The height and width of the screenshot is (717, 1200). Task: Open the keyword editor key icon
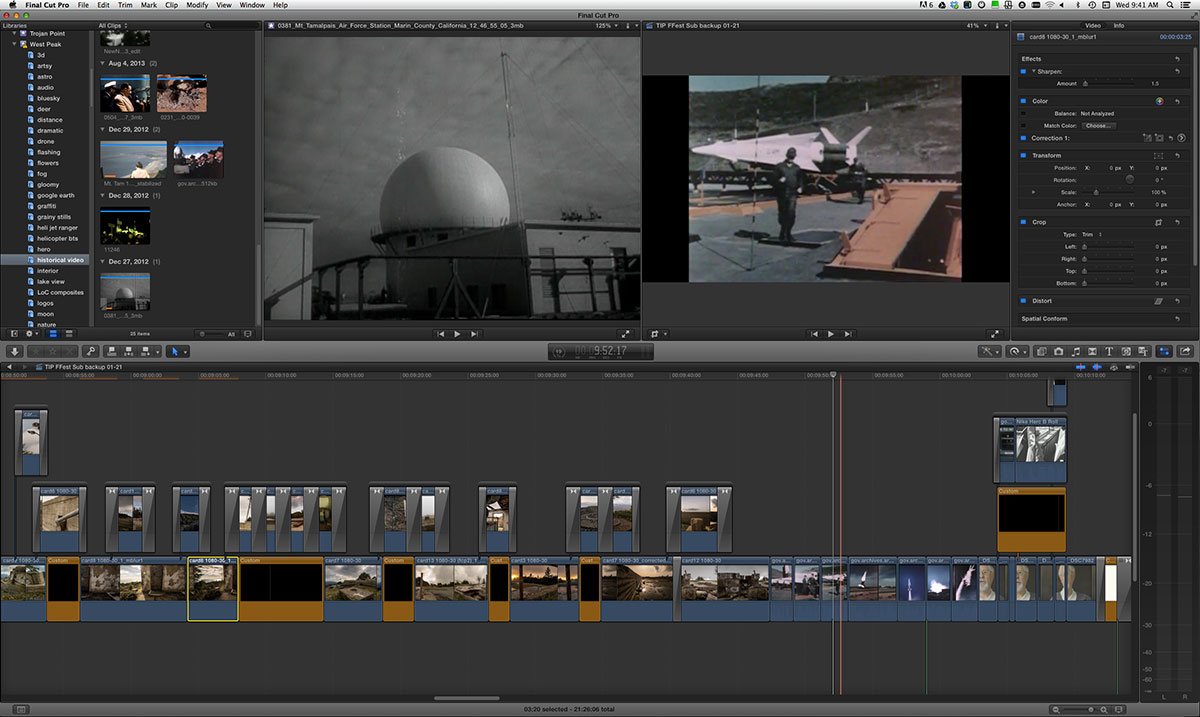pyautogui.click(x=90, y=351)
